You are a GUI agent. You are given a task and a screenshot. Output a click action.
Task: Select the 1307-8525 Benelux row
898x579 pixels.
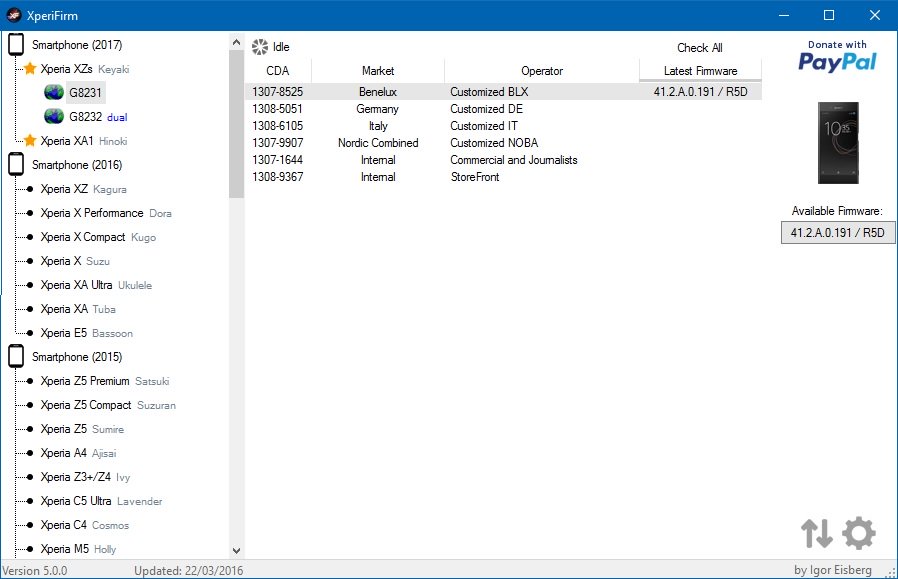coord(503,92)
